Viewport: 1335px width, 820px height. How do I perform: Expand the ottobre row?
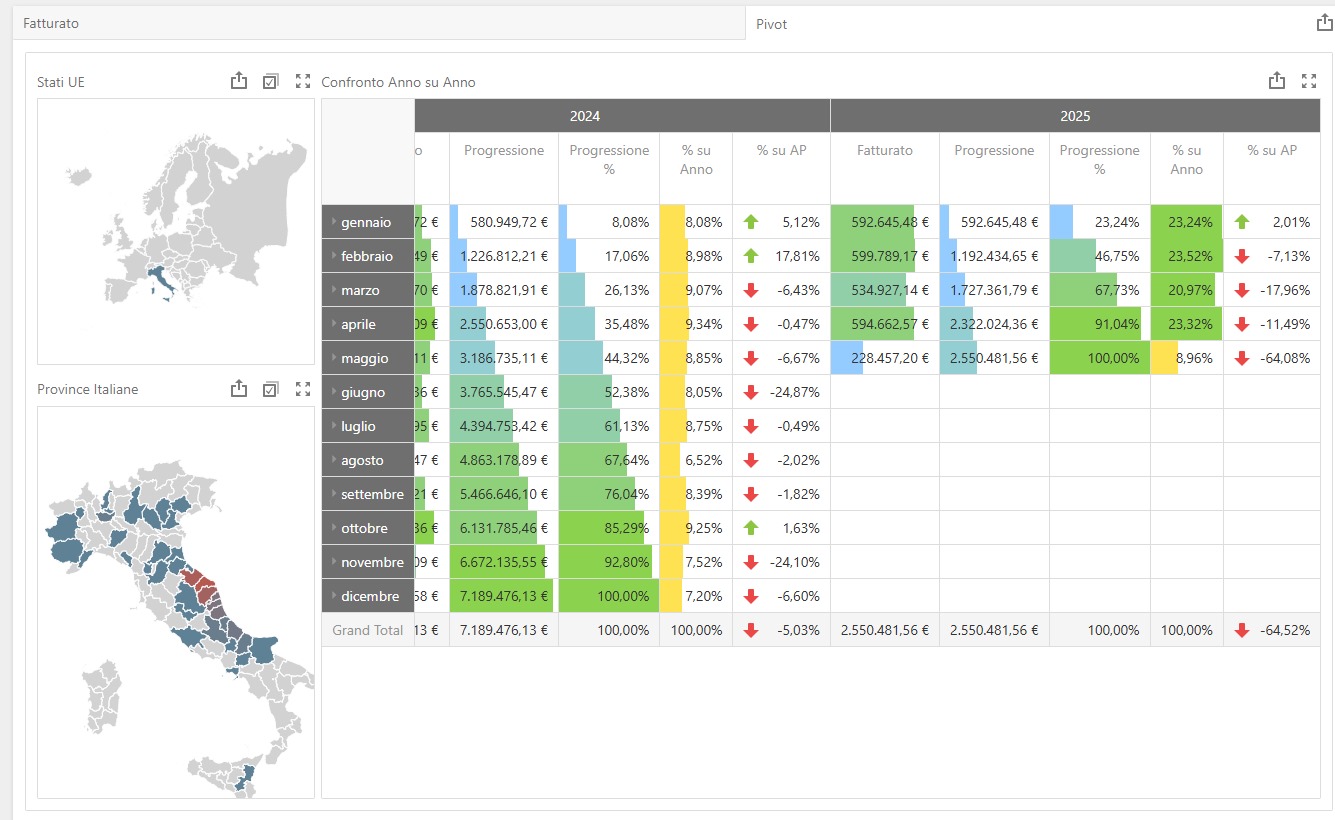click(334, 528)
